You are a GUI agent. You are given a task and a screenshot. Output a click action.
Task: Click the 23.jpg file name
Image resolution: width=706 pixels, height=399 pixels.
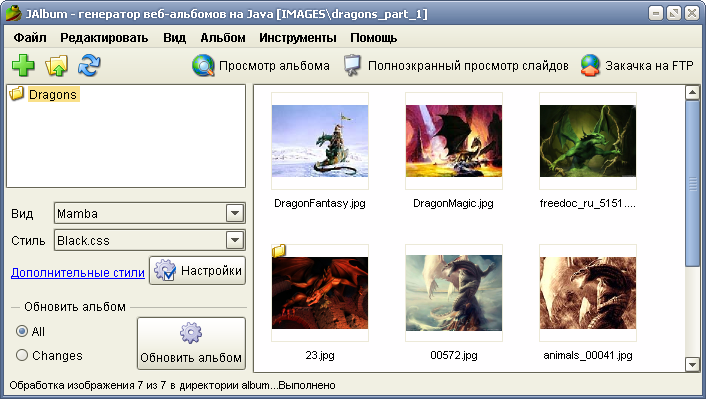pos(320,355)
